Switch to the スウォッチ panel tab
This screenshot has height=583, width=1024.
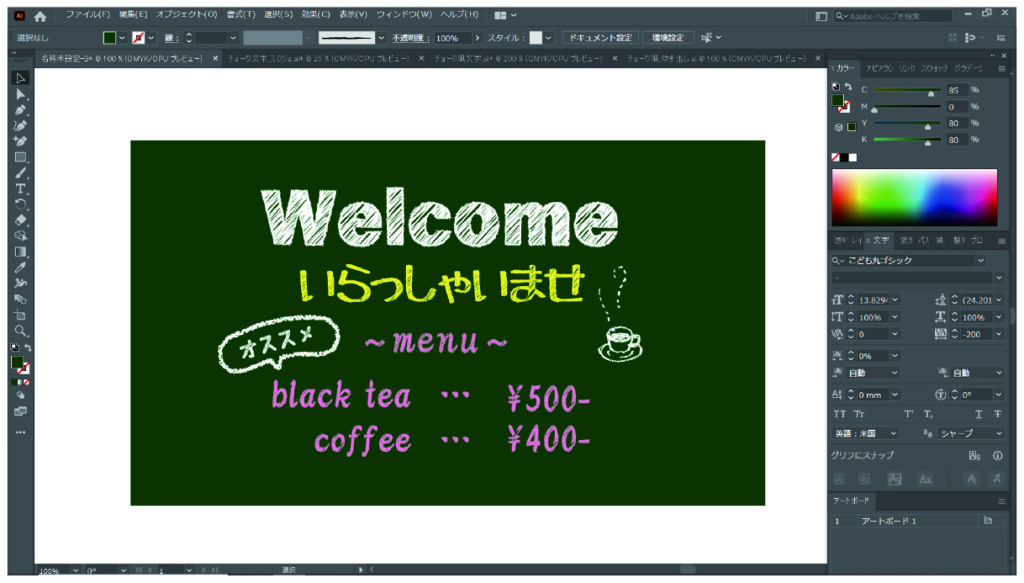click(933, 69)
